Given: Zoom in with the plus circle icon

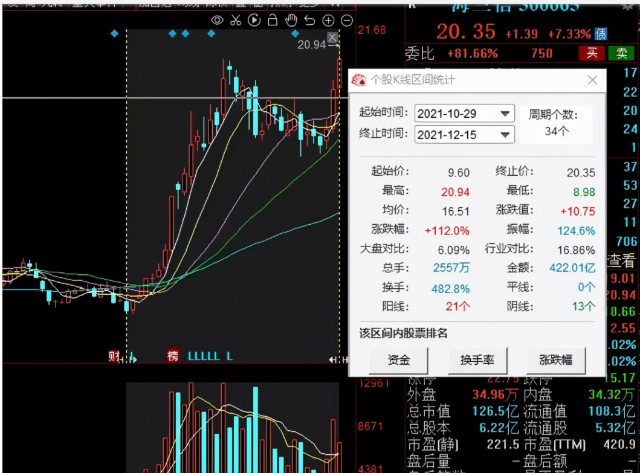Looking at the screenshot, I should coord(328,20).
